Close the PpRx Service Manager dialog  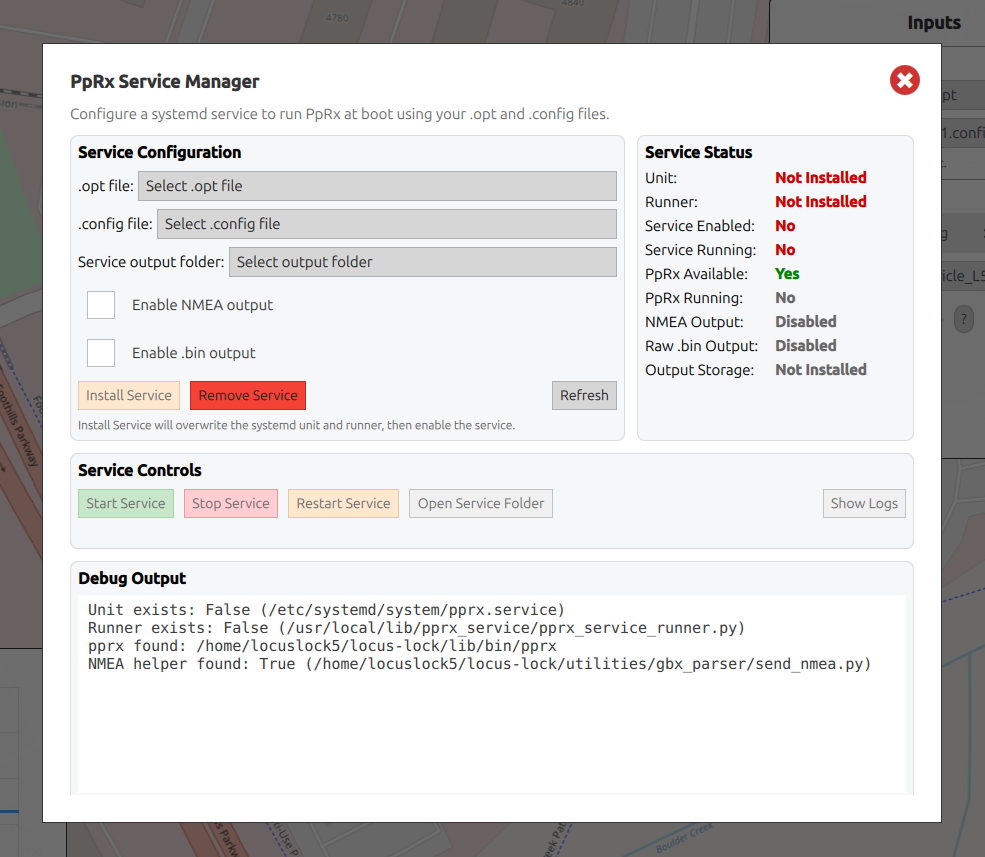tap(905, 80)
